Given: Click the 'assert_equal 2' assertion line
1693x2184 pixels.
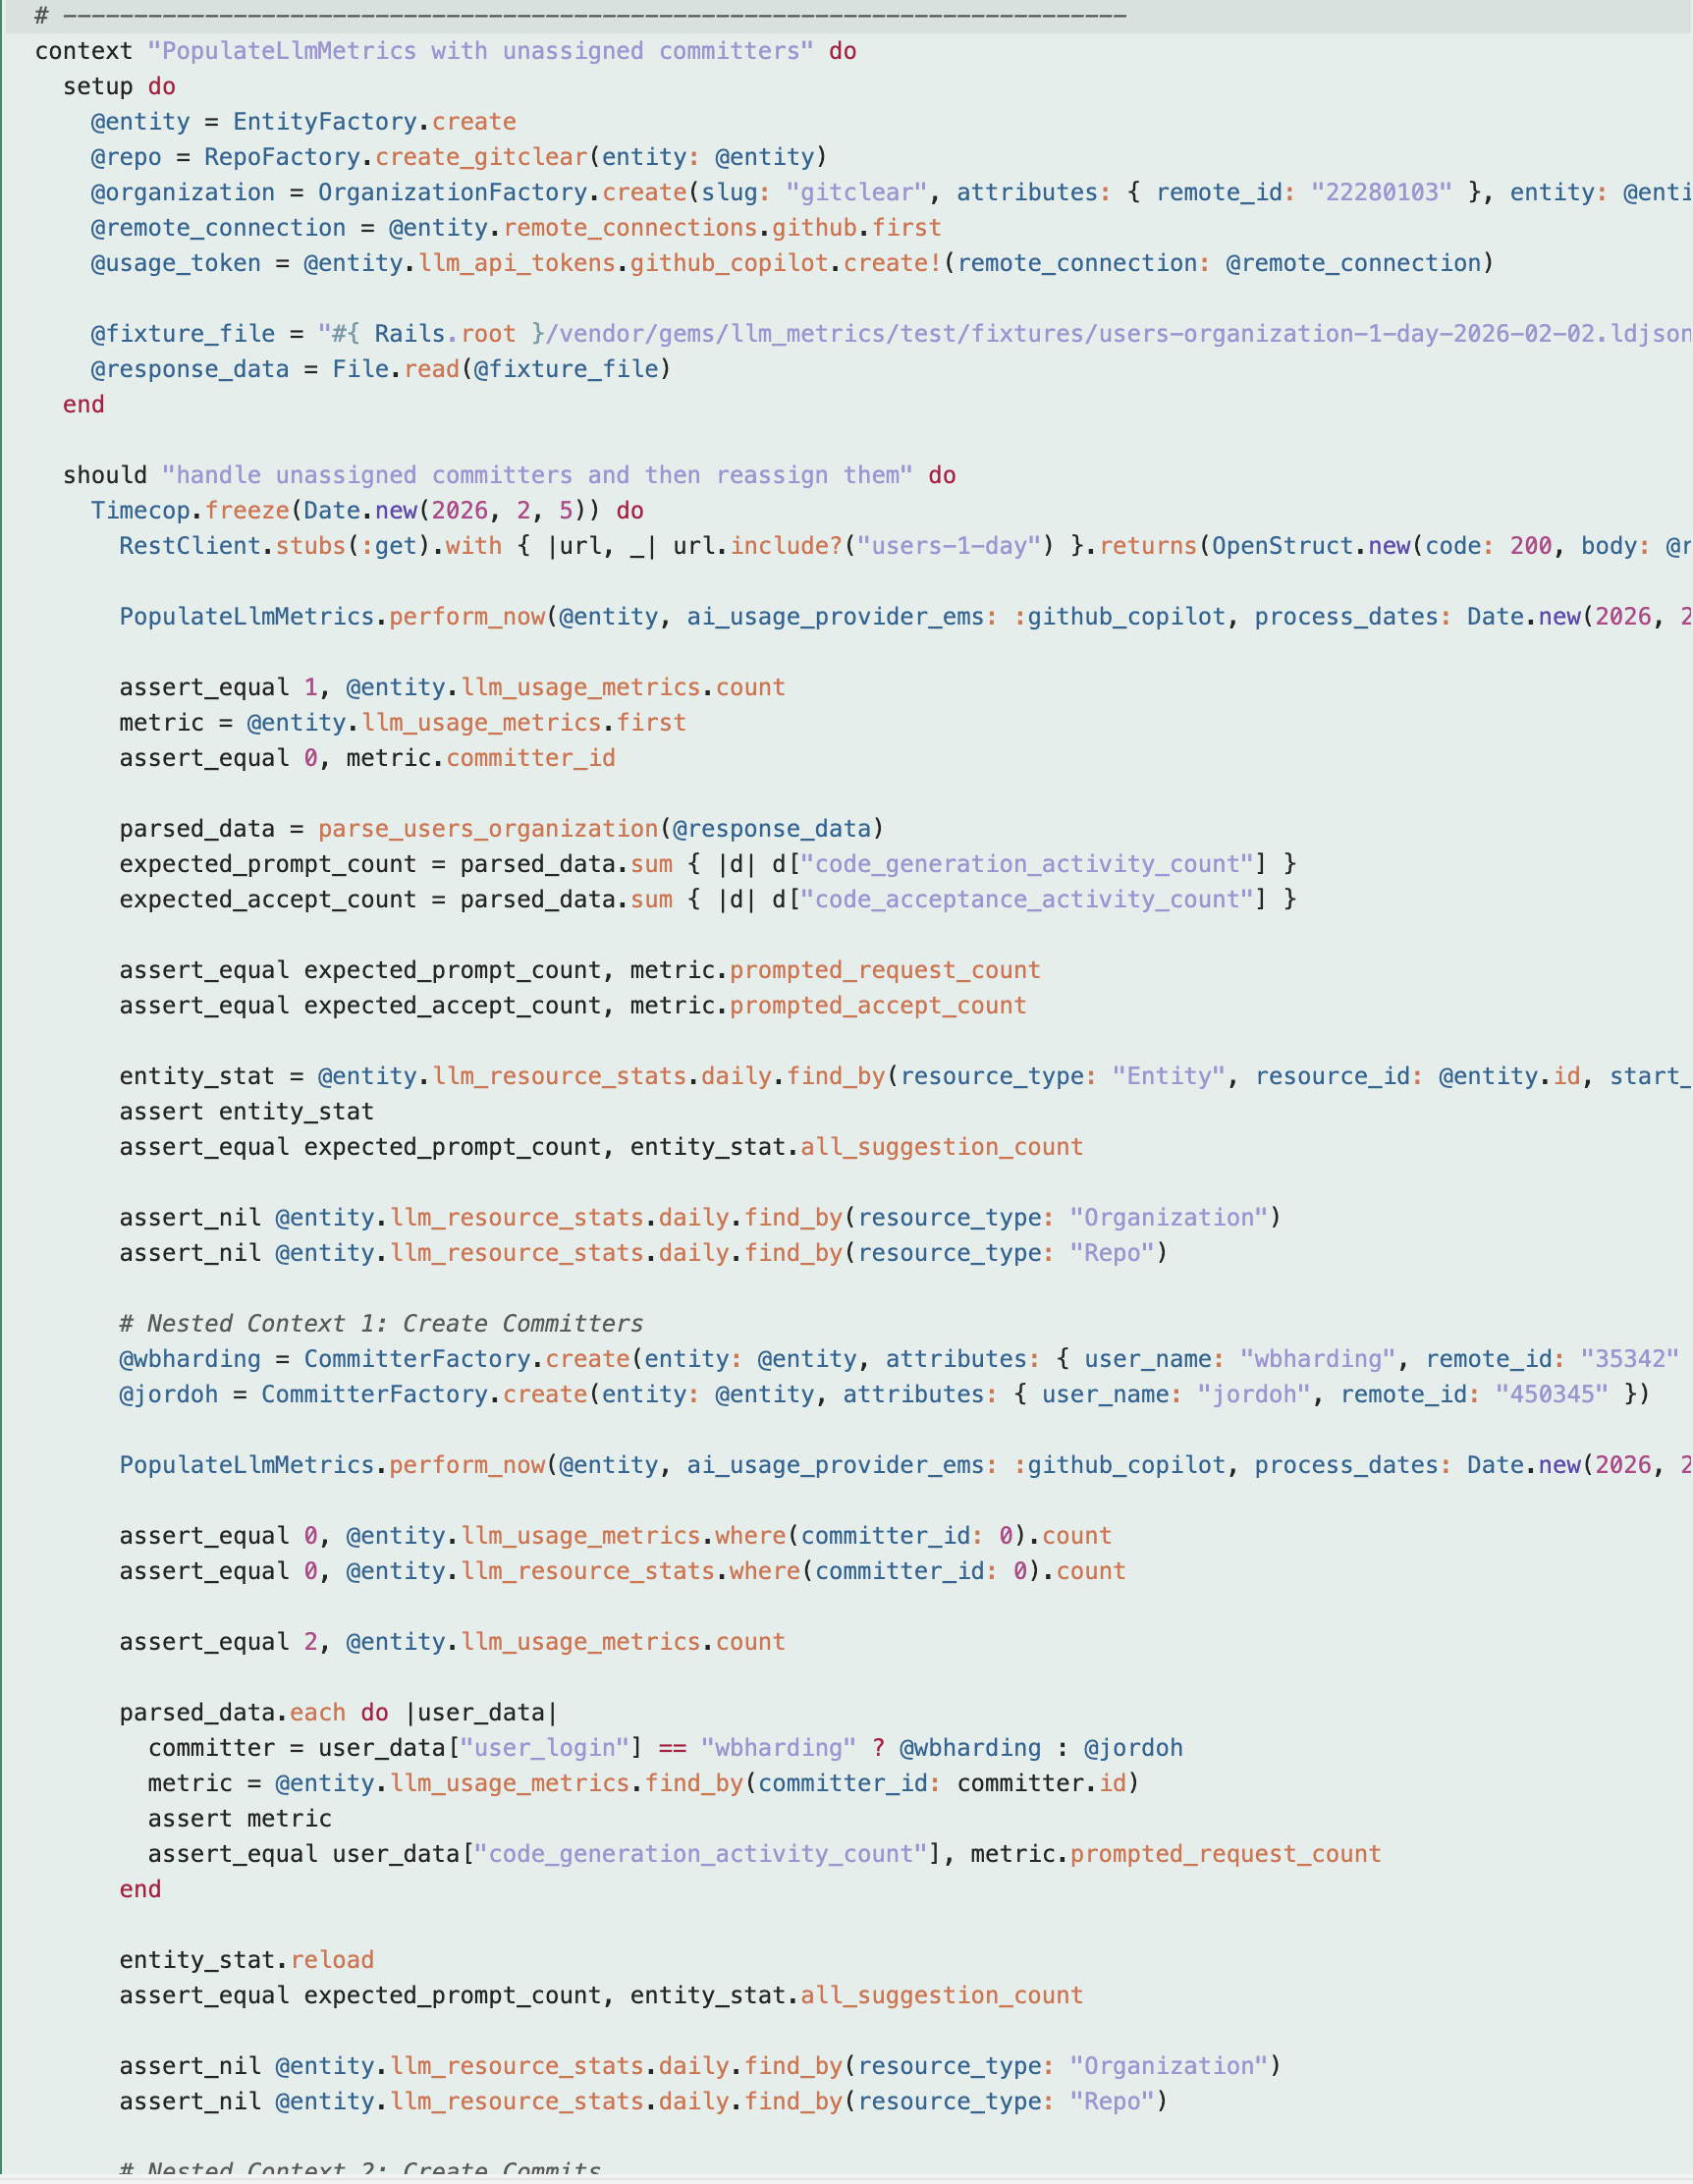Looking at the screenshot, I should point(451,1642).
